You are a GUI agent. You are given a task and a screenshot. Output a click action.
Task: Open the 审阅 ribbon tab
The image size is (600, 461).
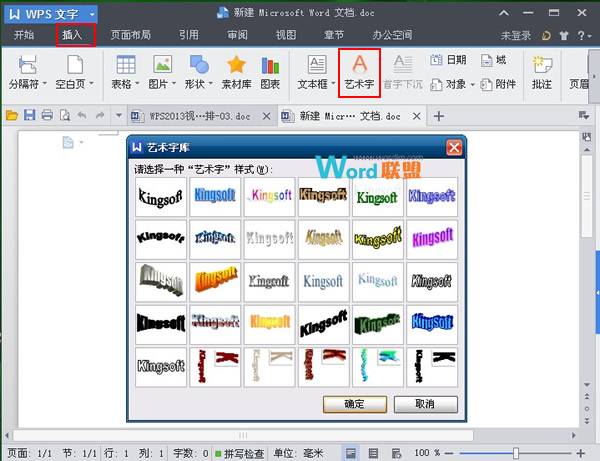[x=237, y=35]
